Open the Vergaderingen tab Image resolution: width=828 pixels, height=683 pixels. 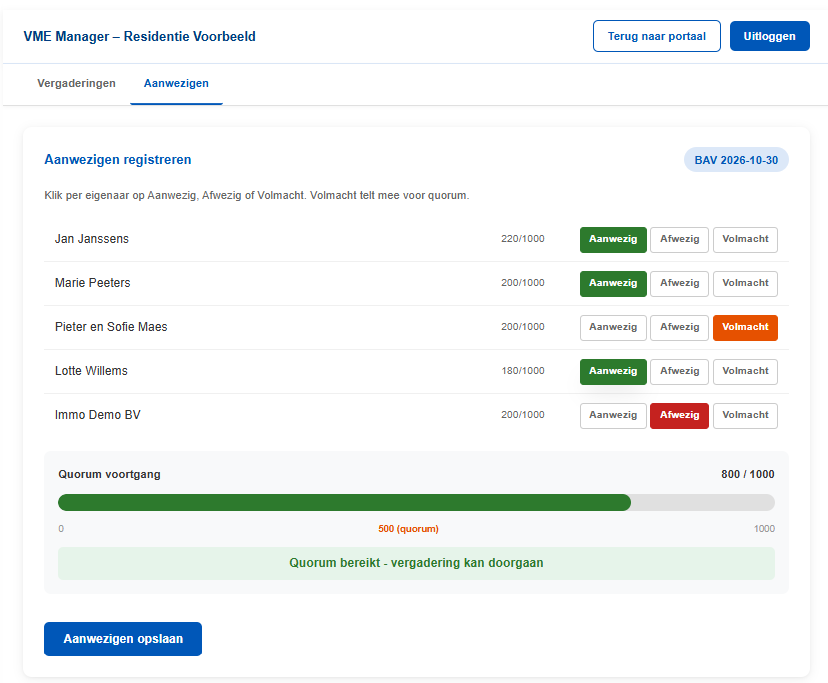point(76,83)
